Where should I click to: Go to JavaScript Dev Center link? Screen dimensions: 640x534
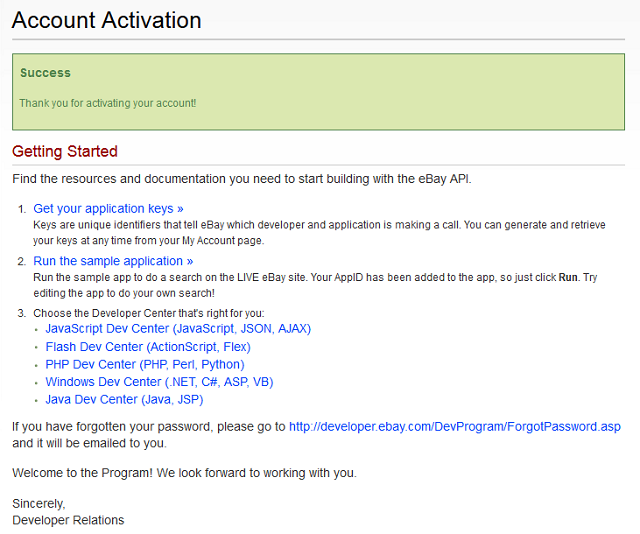tap(178, 329)
